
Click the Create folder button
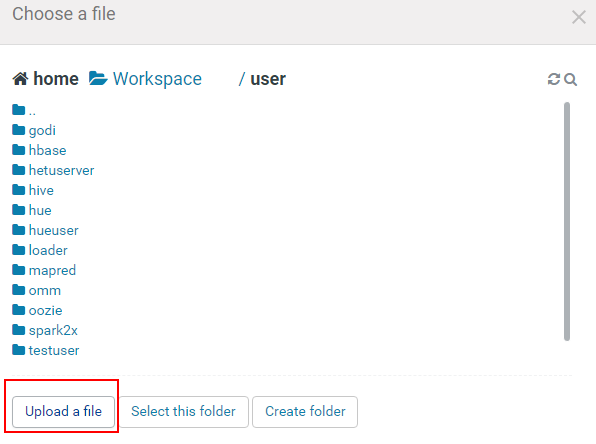click(305, 412)
